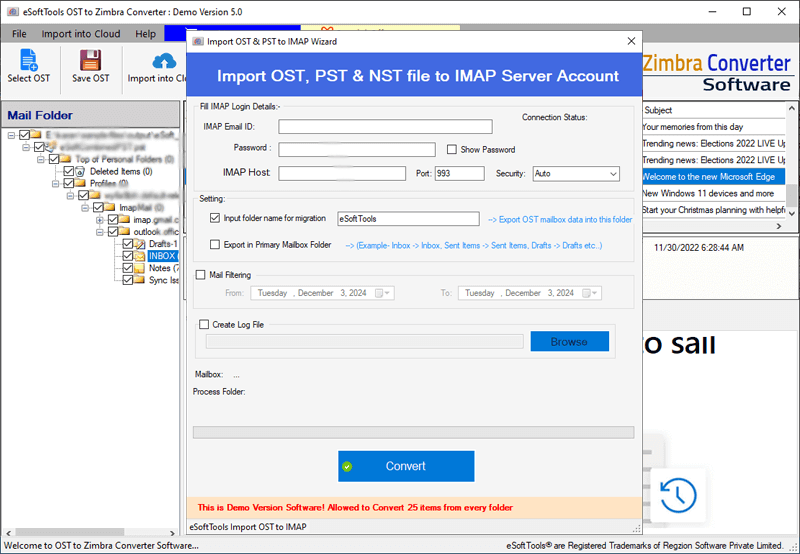The image size is (800, 554).
Task: Open the To date picker dropdown
Action: click(594, 293)
